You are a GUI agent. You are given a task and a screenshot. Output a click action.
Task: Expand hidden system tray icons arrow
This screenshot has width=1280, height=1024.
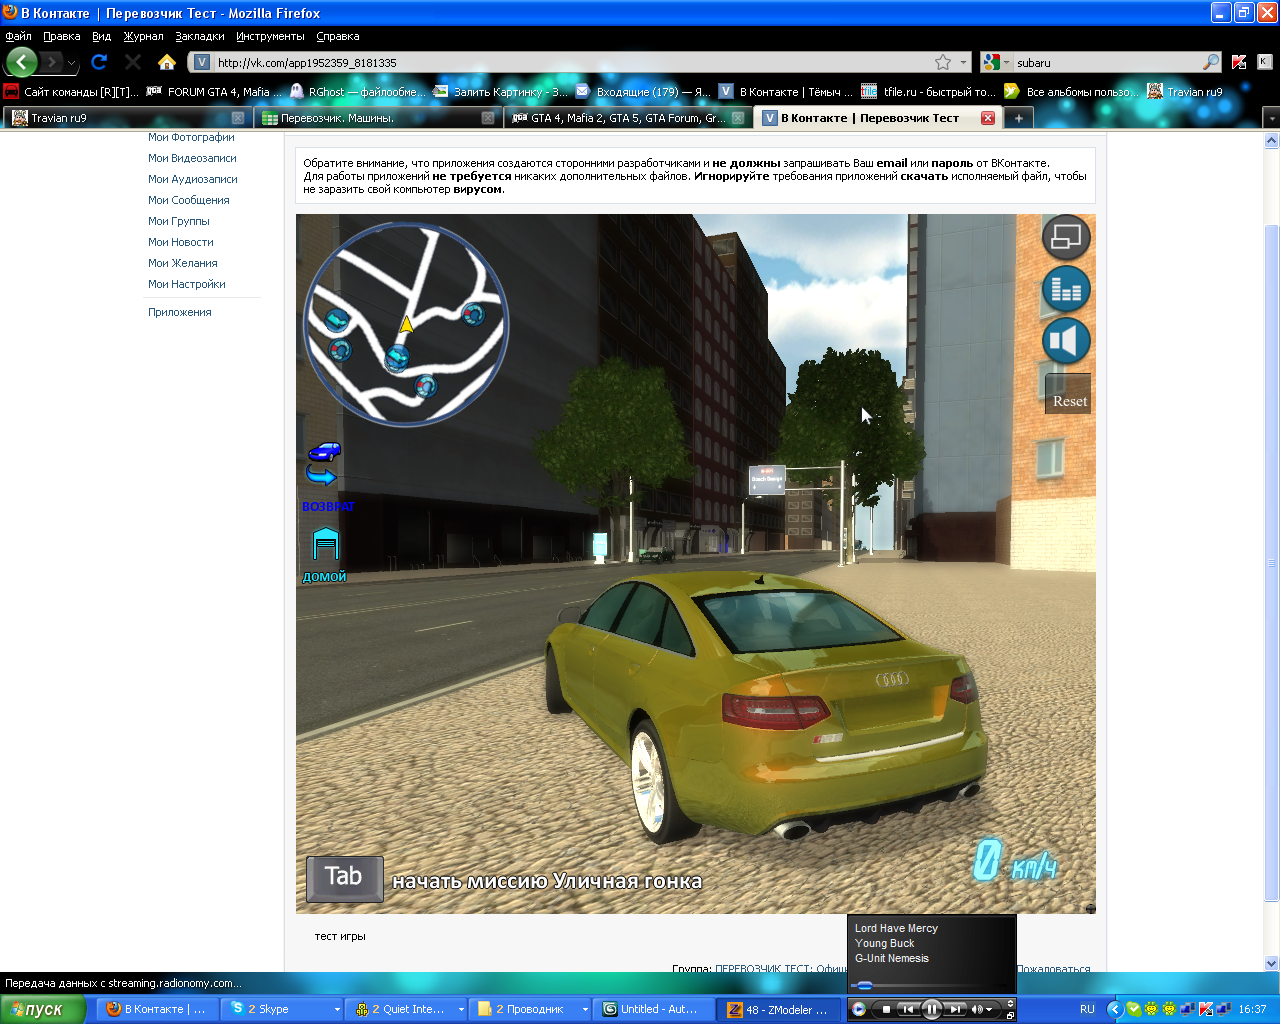click(1114, 1009)
